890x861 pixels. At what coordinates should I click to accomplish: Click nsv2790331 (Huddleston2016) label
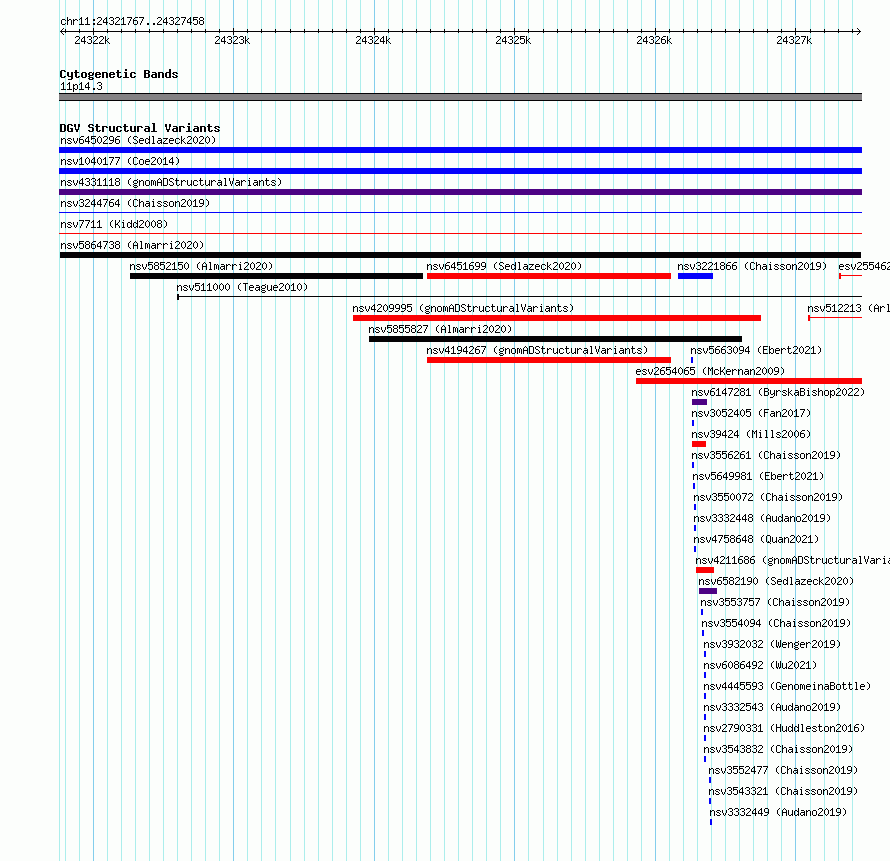click(x=784, y=728)
